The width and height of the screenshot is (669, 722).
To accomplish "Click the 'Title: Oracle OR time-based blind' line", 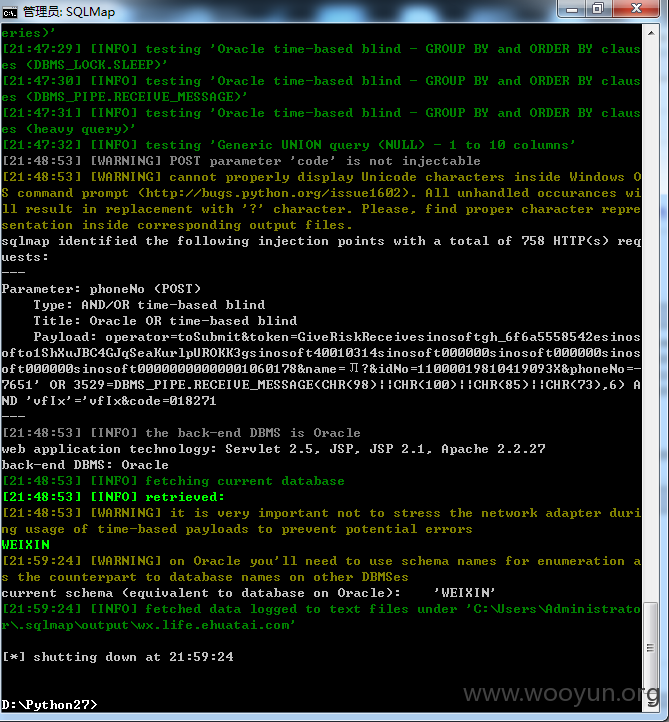I will (x=165, y=321).
